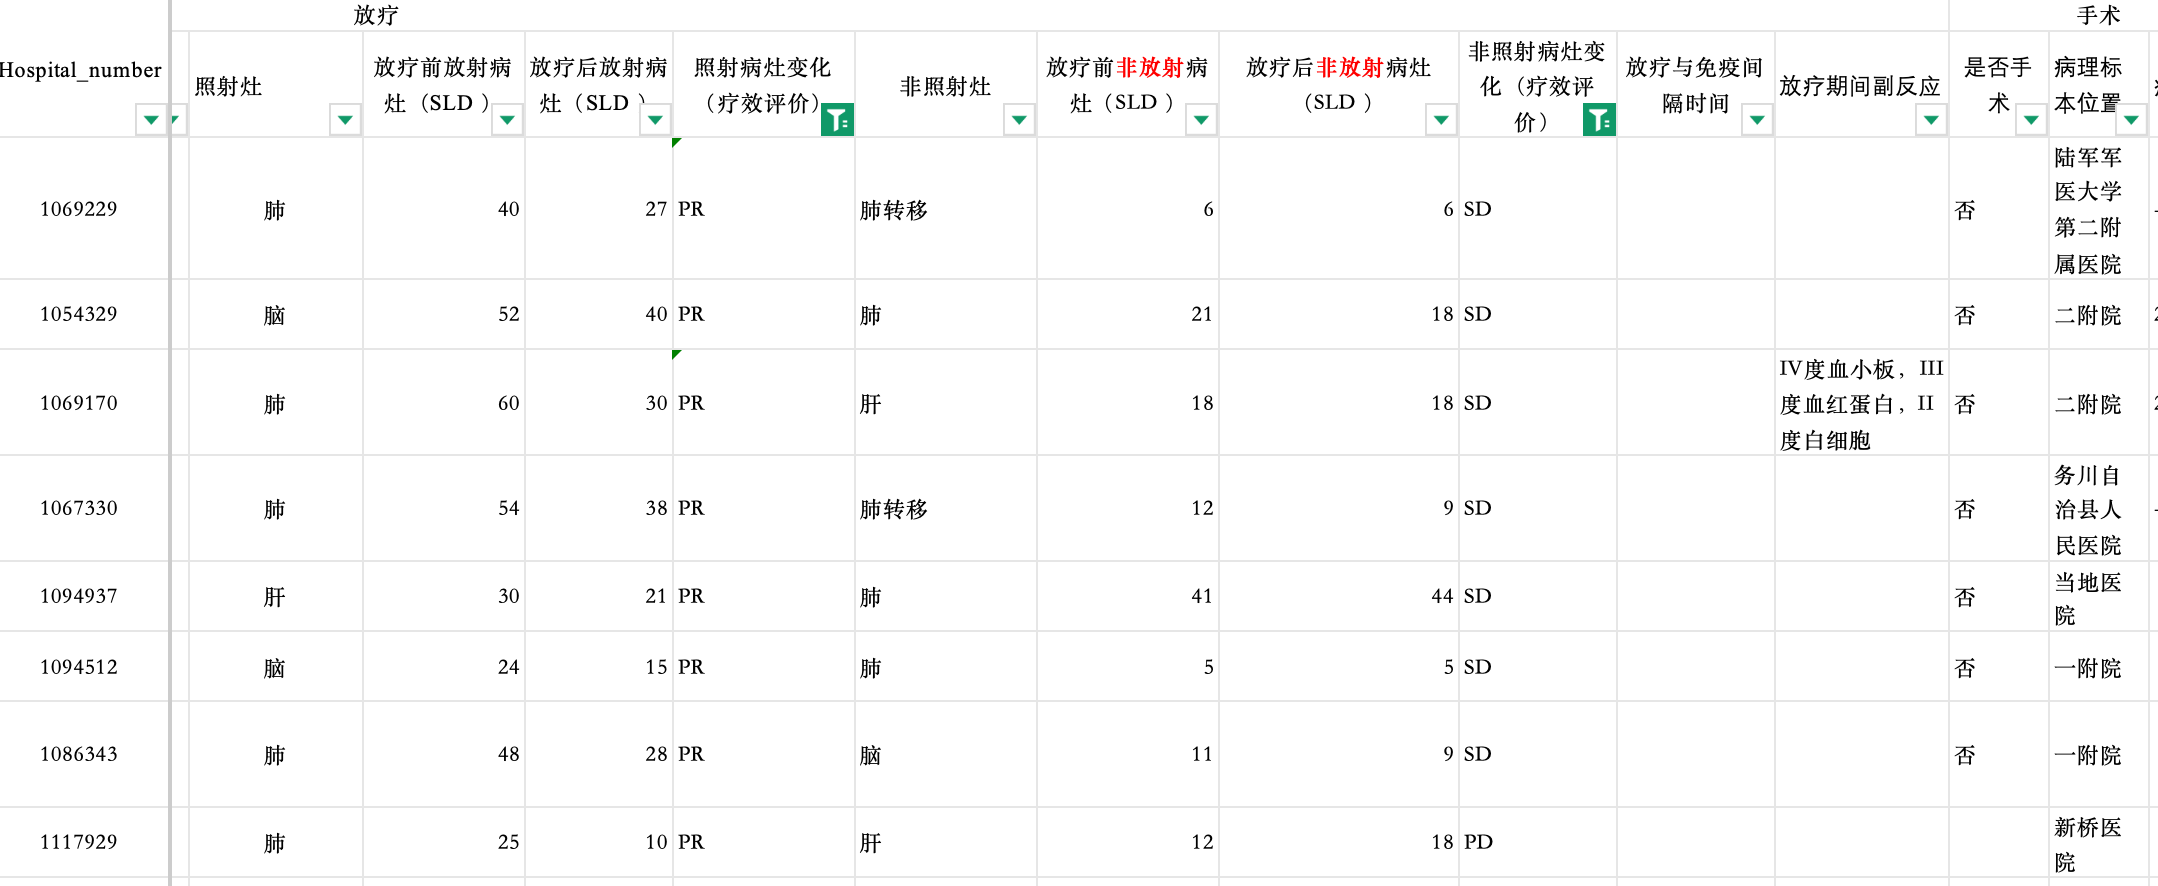Open the 病理标本位置 filter arrow
This screenshot has width=2158, height=886.
point(2131,120)
